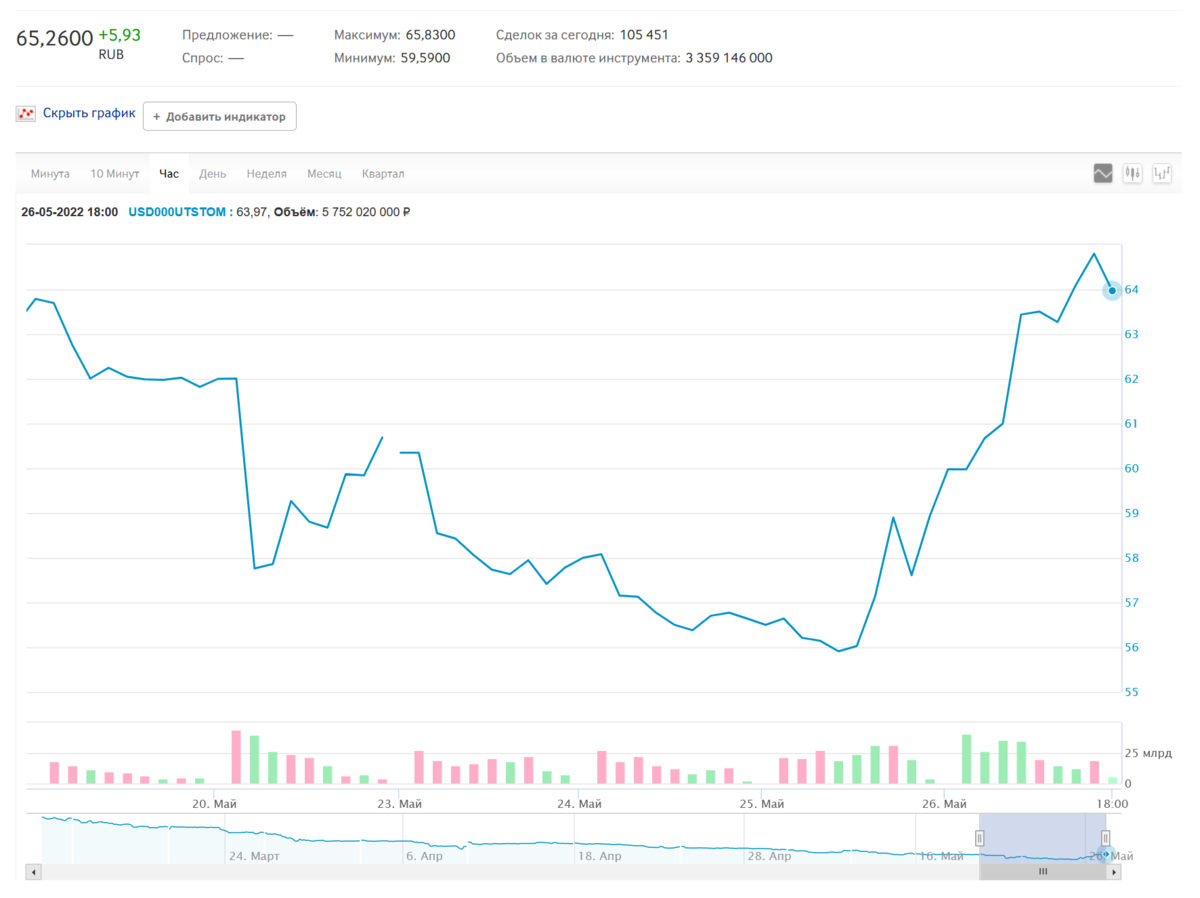Select the День interval tab

click(x=212, y=174)
